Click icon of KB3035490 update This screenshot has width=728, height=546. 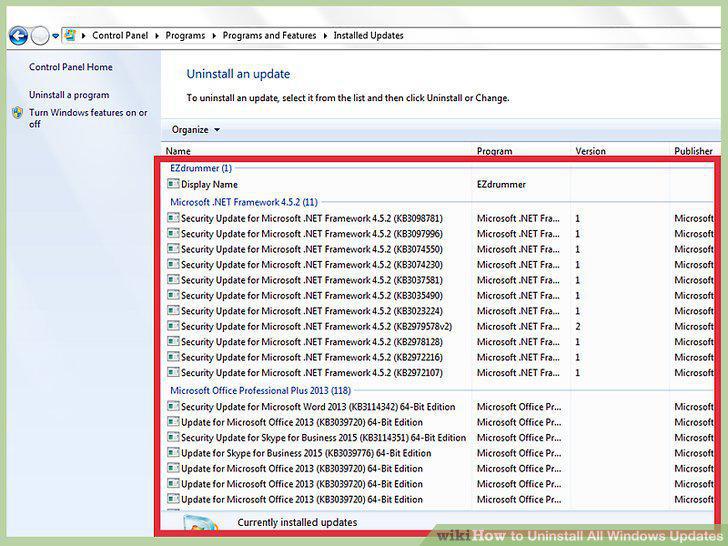[x=173, y=295]
